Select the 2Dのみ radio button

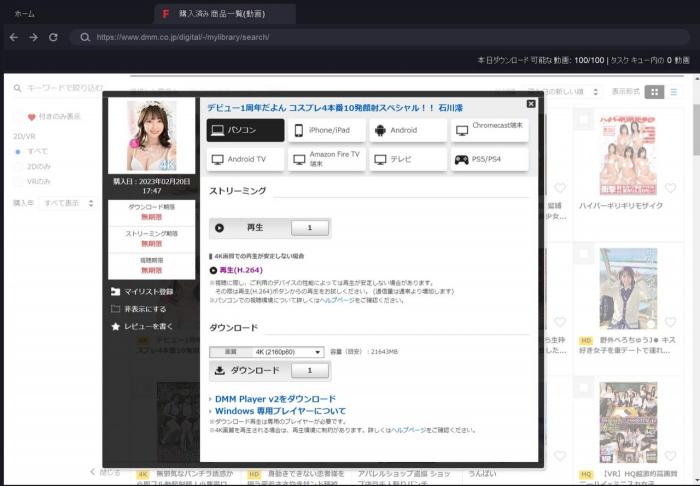click(x=18, y=167)
